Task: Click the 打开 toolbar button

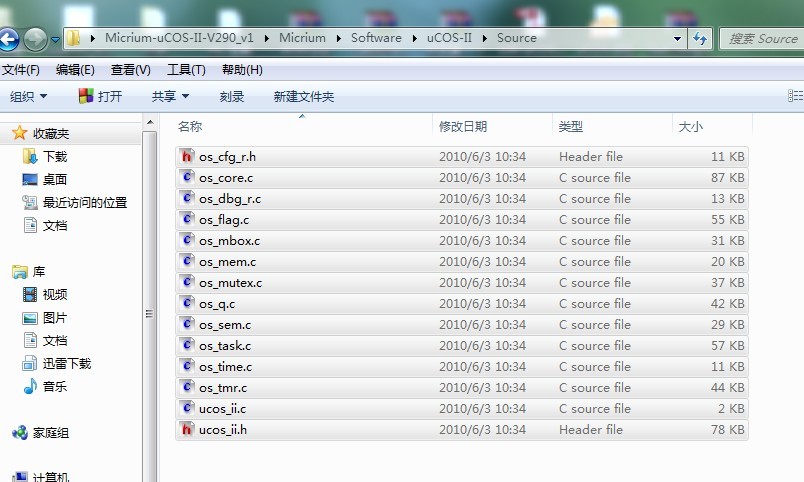Action: 100,96
